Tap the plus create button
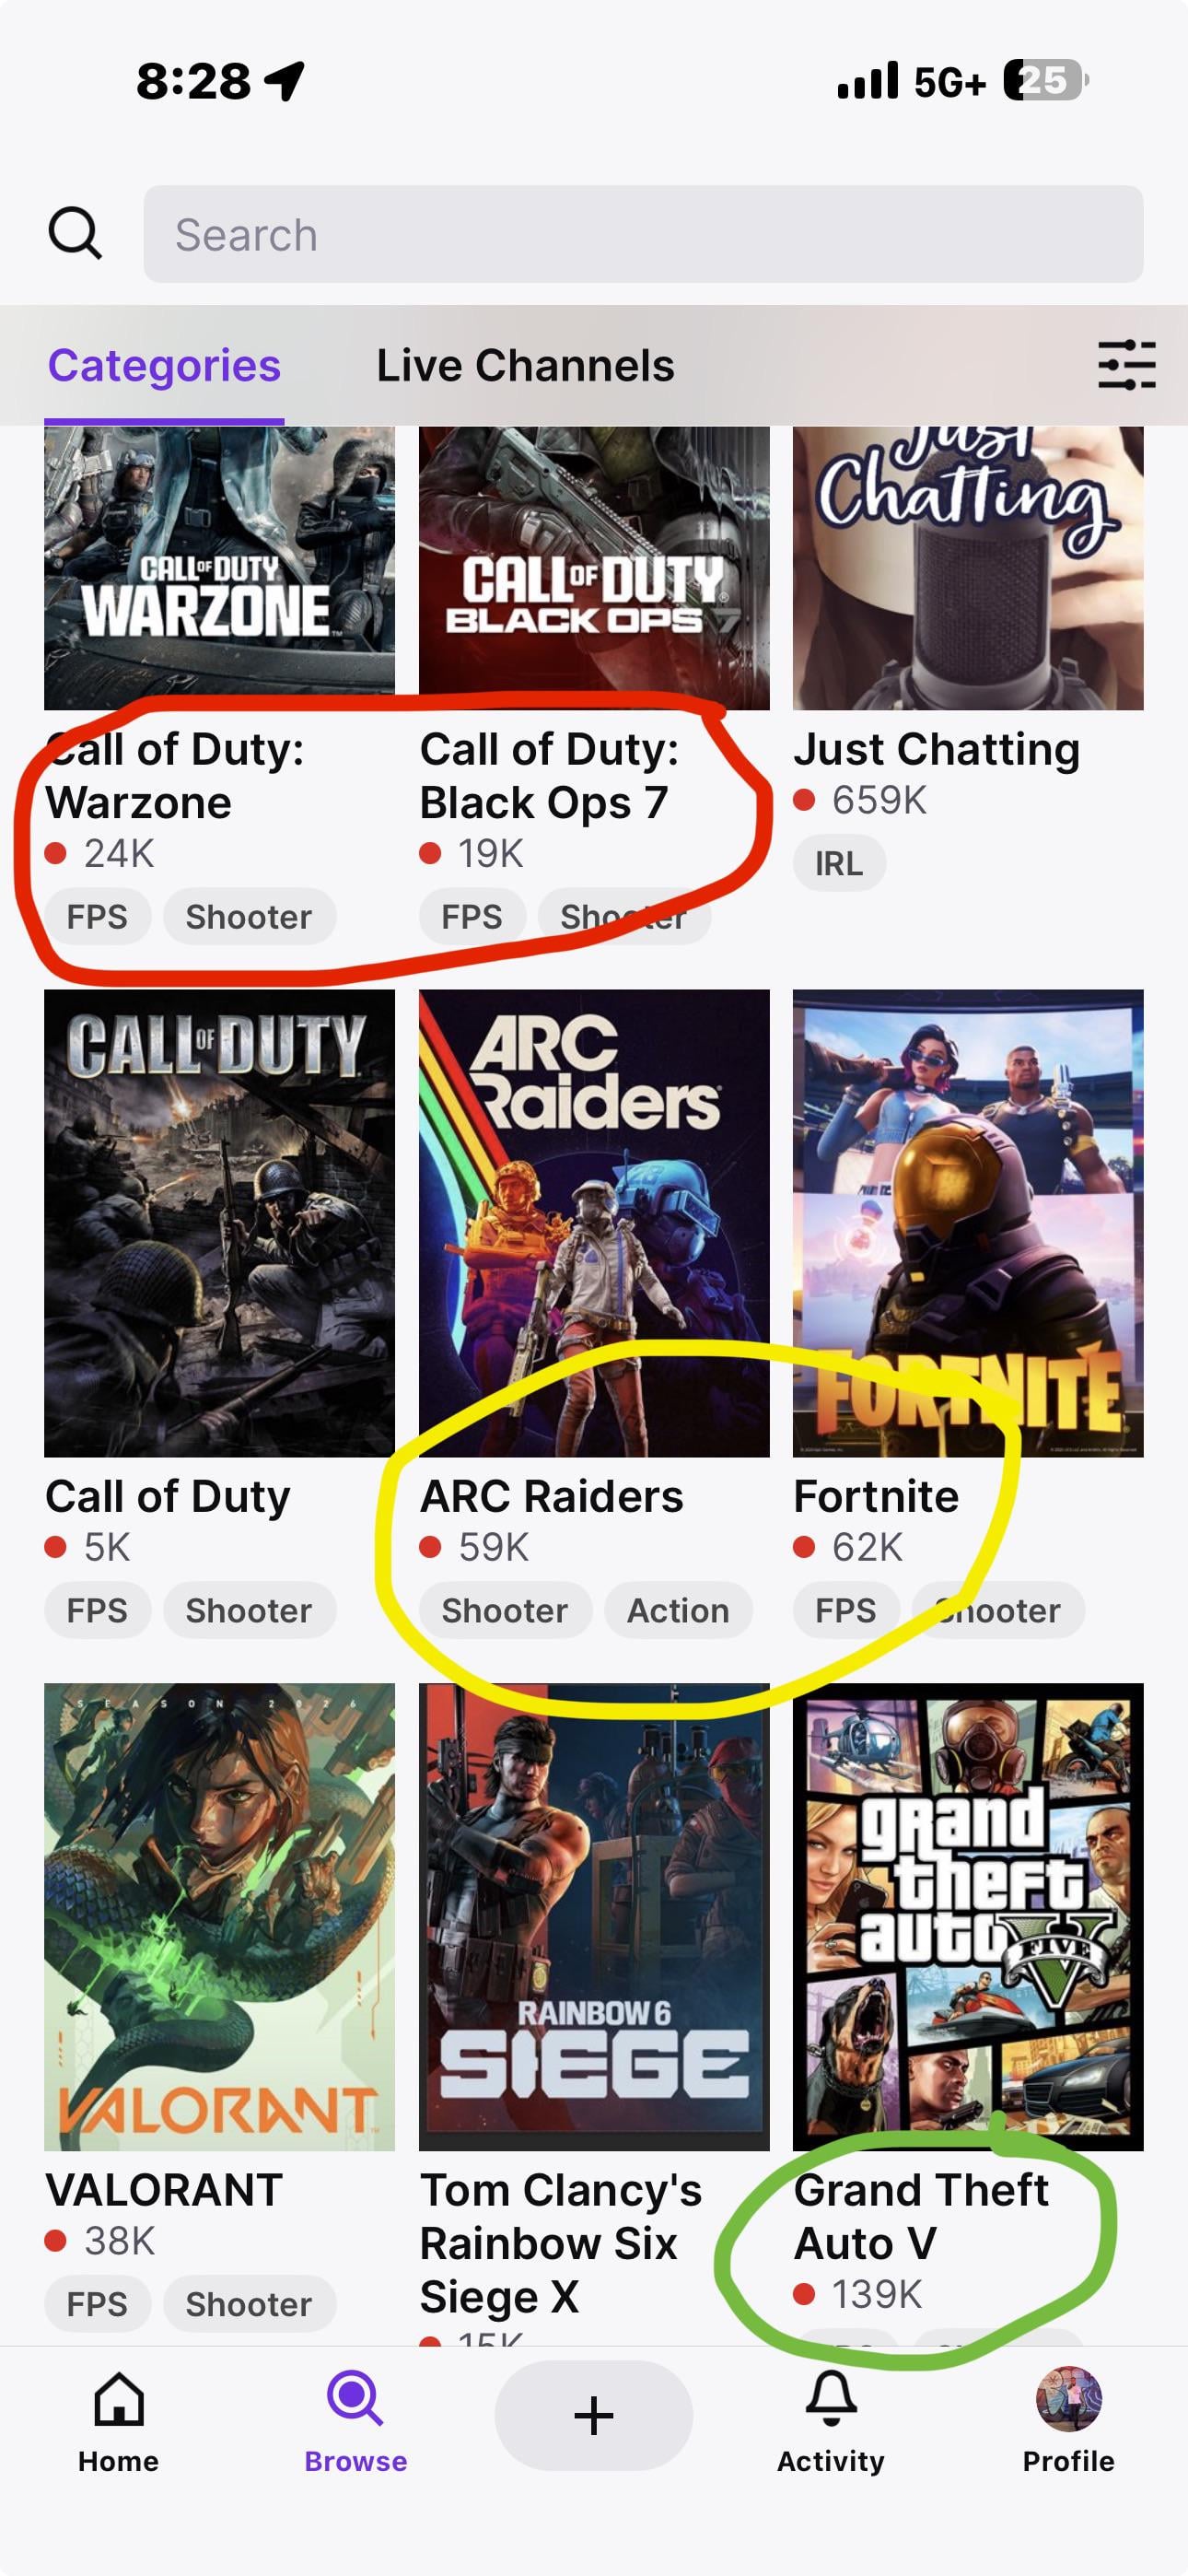Viewport: 1188px width, 2576px height. (x=593, y=2416)
